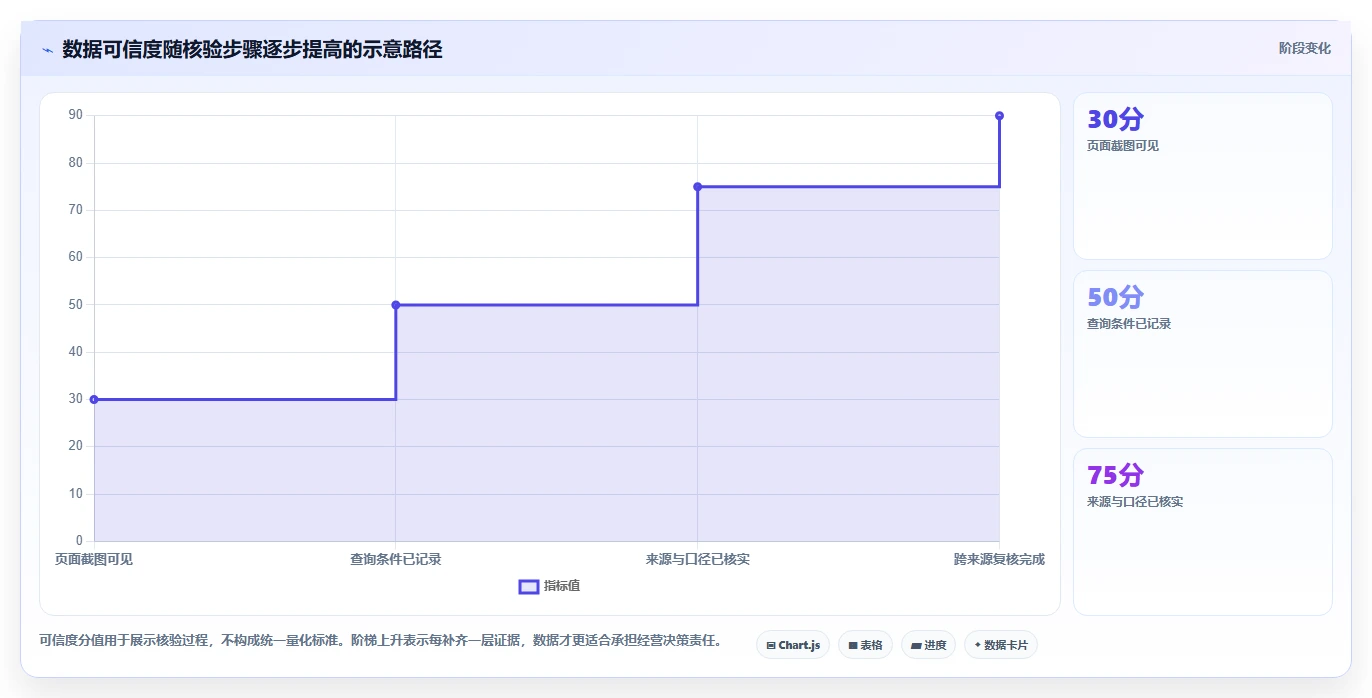Click x-axis label 来源与口径已核实
Viewport: 1372px width, 698px height.
pyautogui.click(x=698, y=560)
